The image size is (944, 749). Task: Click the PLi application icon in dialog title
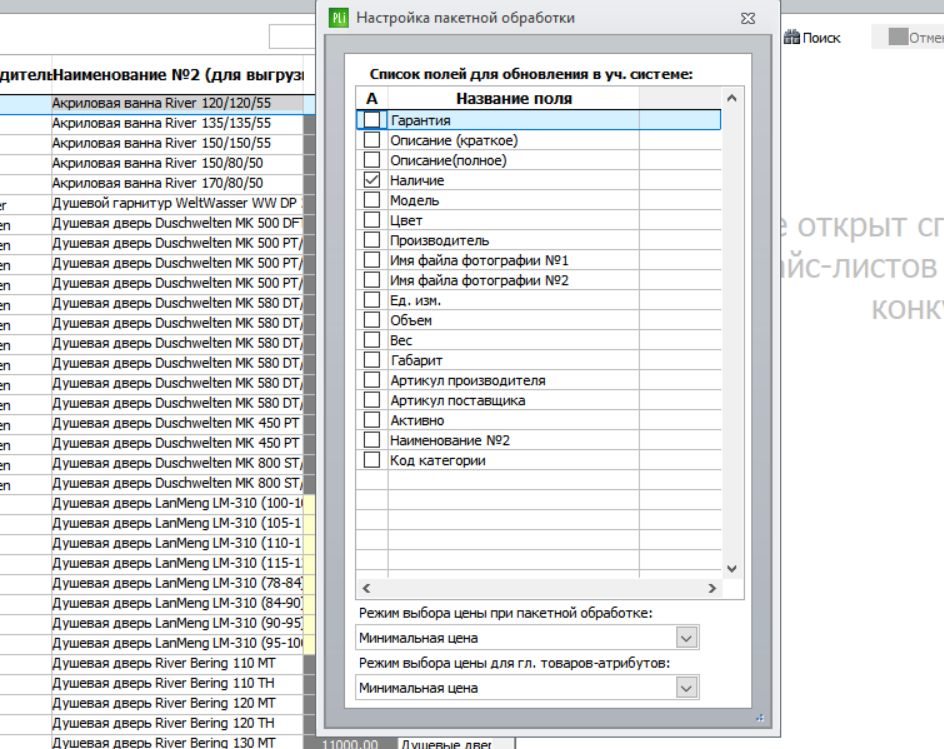[x=338, y=18]
